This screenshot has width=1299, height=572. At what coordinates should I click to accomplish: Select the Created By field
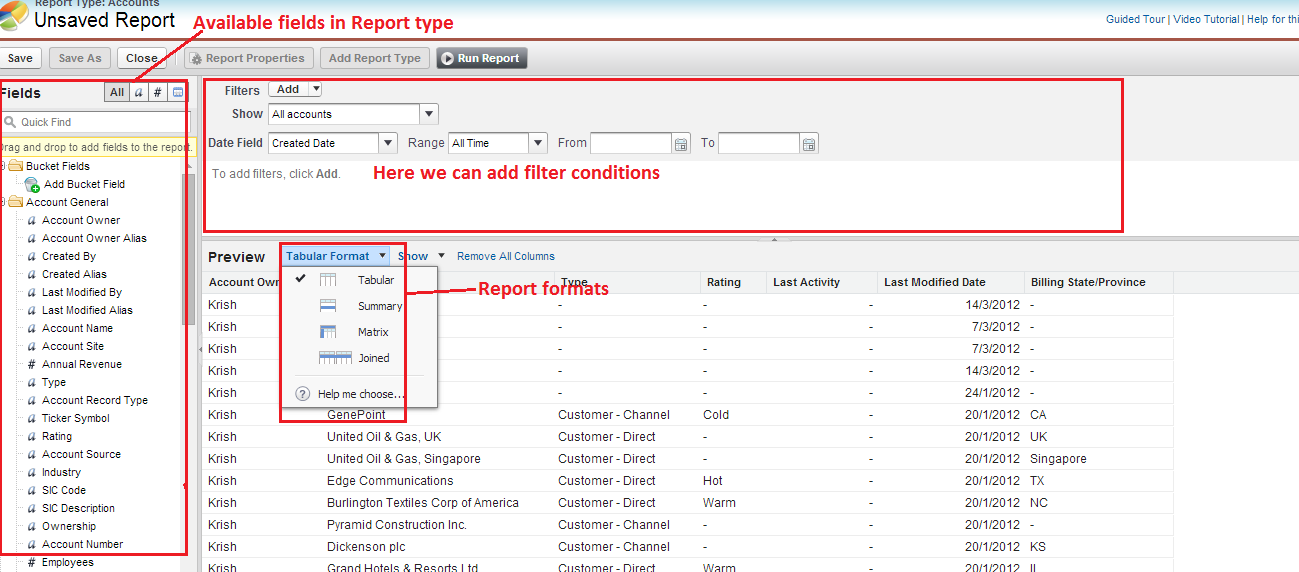[x=69, y=256]
